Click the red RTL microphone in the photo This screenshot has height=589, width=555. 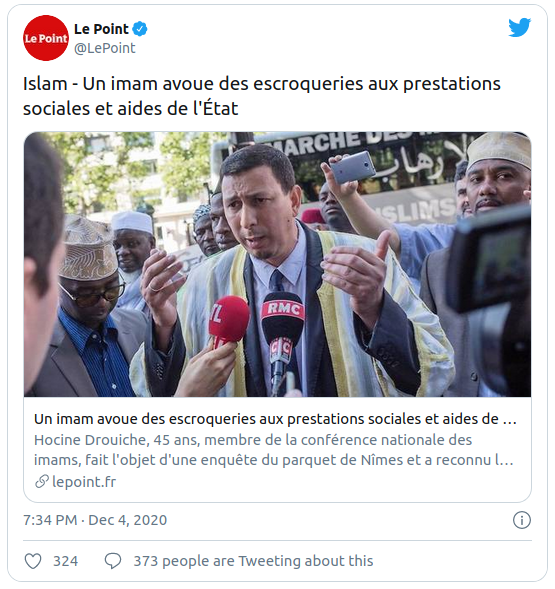(228, 321)
